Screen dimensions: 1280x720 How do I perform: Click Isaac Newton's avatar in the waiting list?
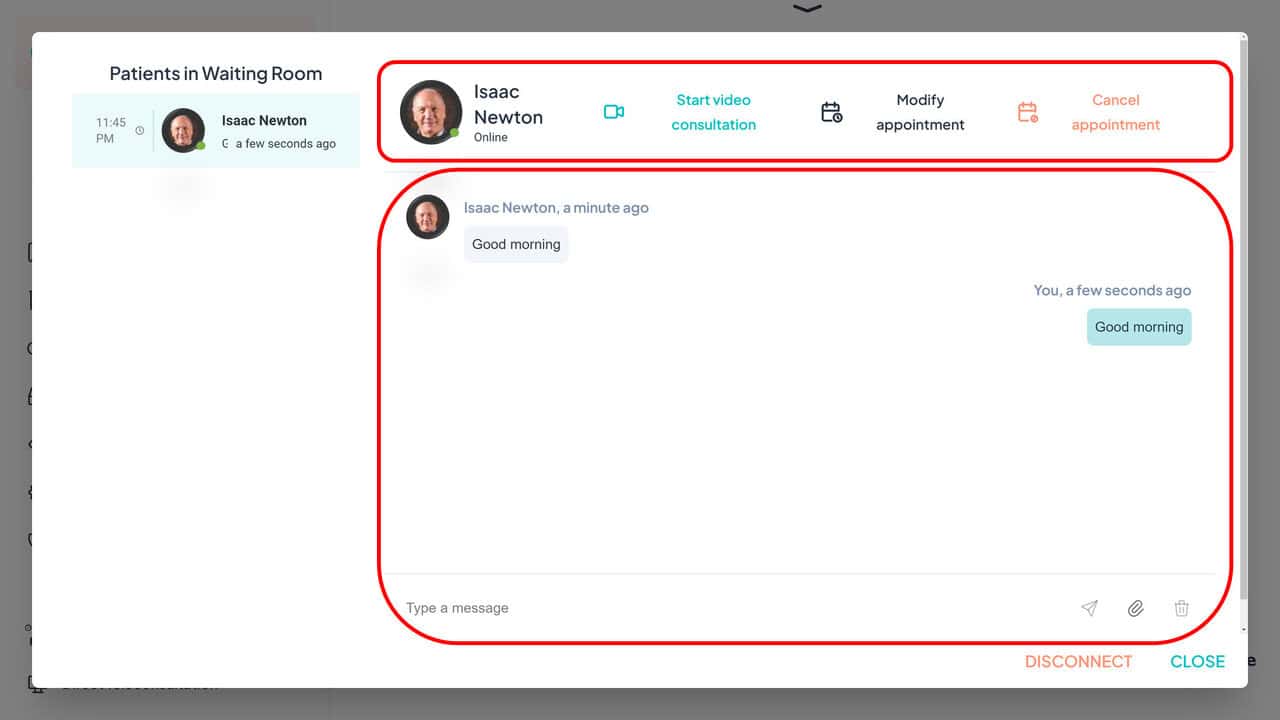point(183,130)
